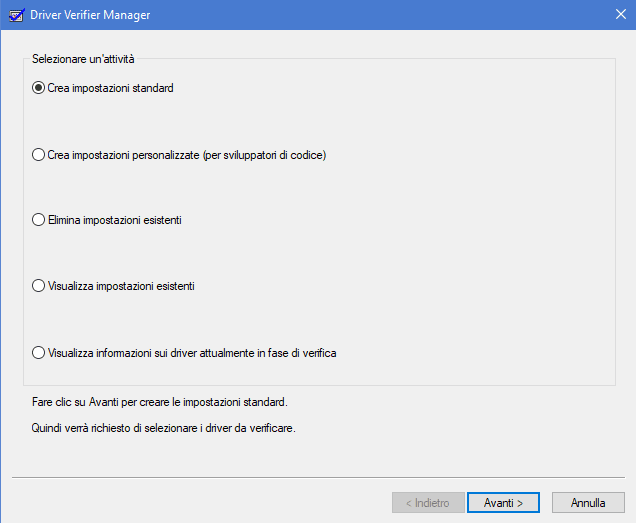Image resolution: width=636 pixels, height=523 pixels.
Task: Cancel the wizard with Annulla
Action: click(589, 502)
